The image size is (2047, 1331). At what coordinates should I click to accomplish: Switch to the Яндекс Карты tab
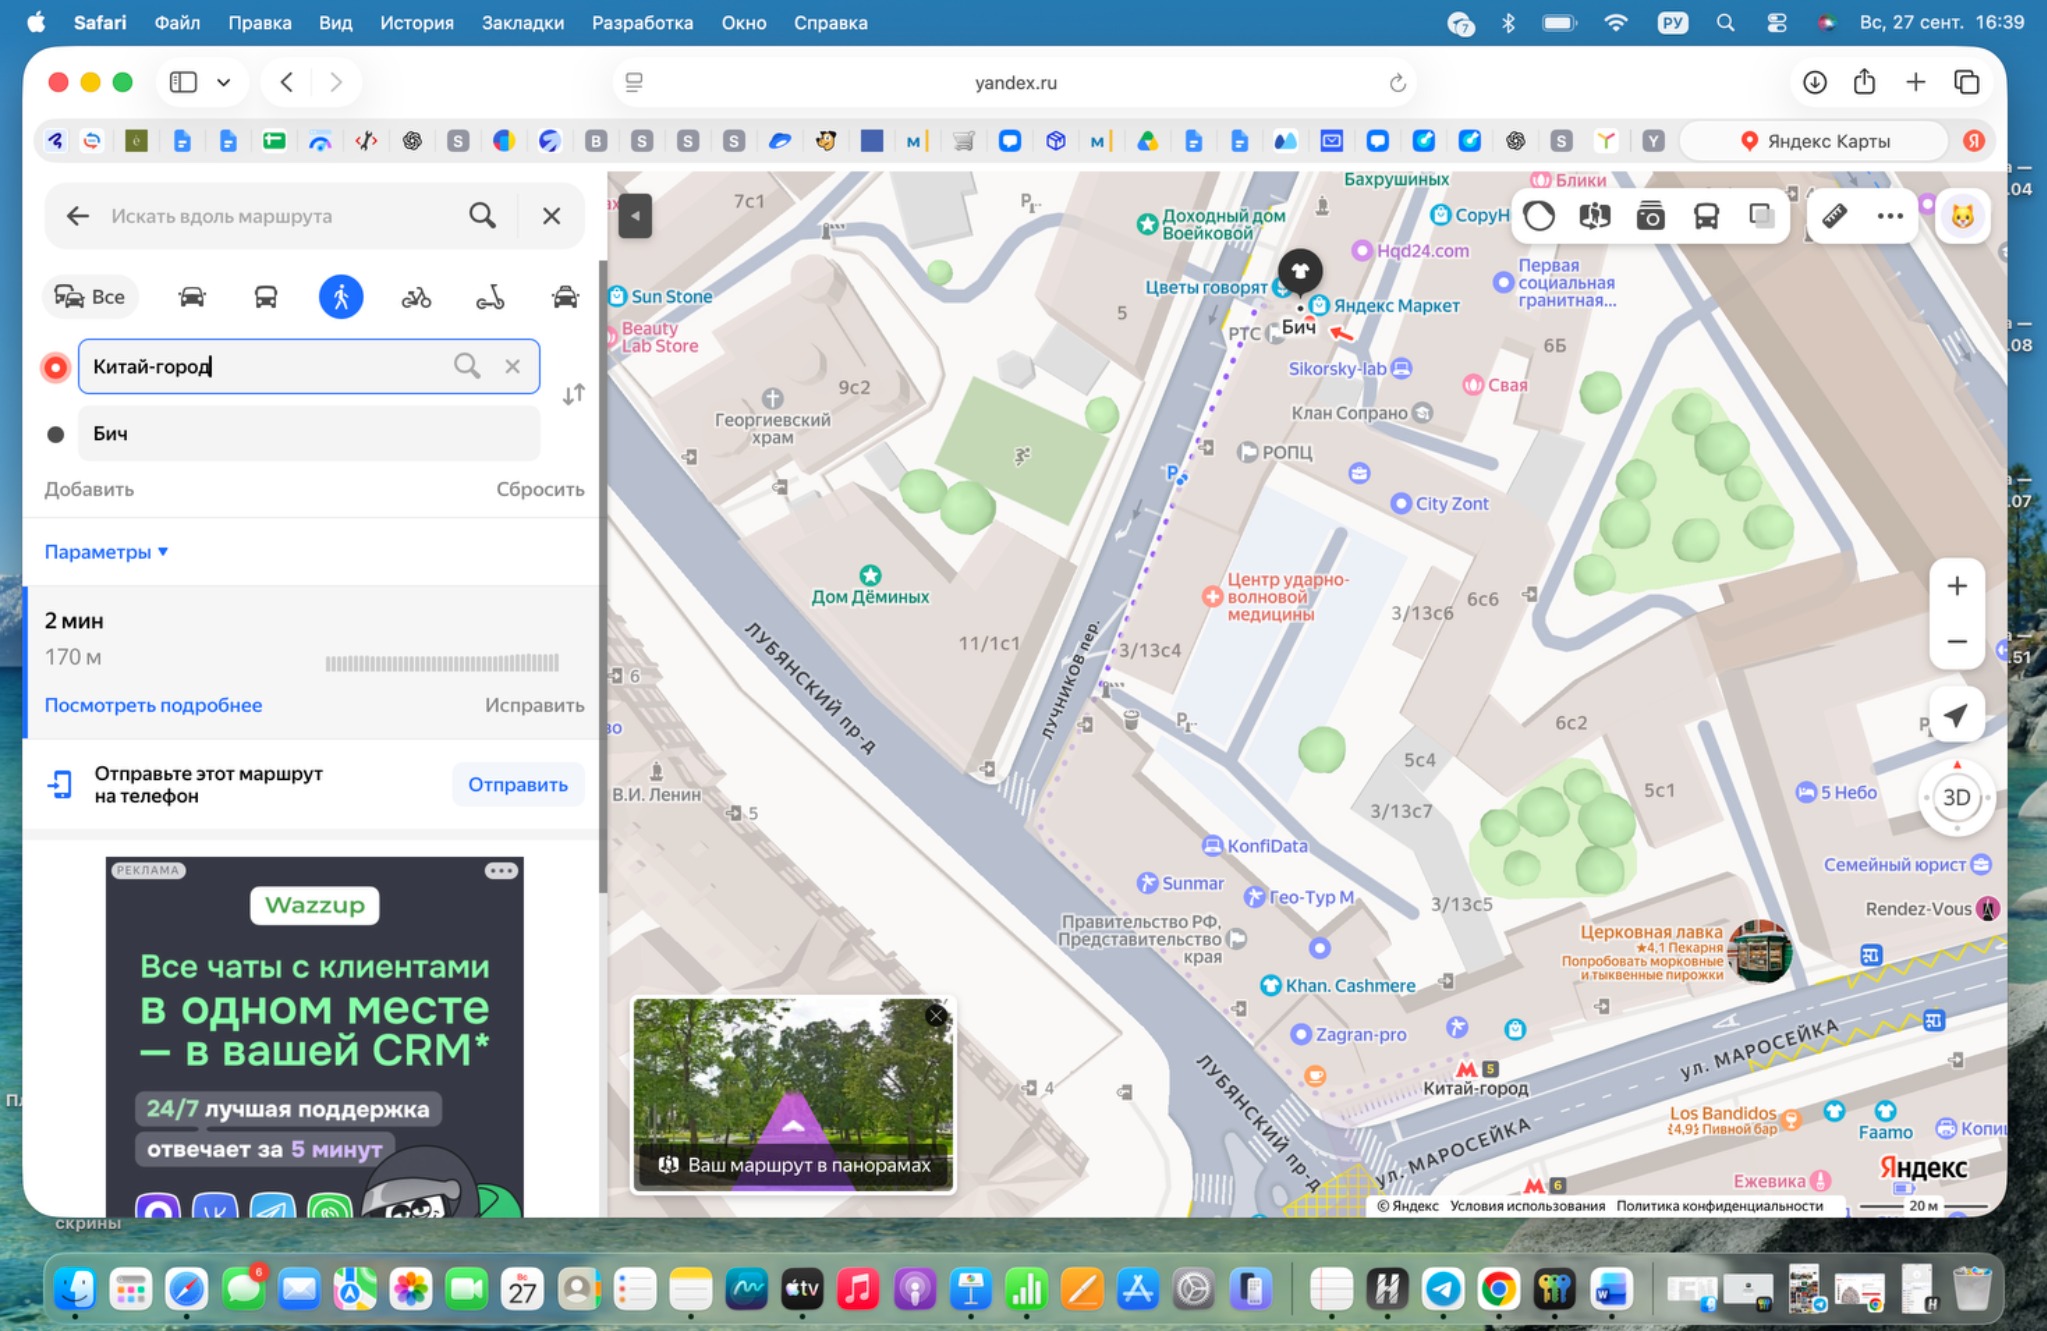tap(1815, 141)
